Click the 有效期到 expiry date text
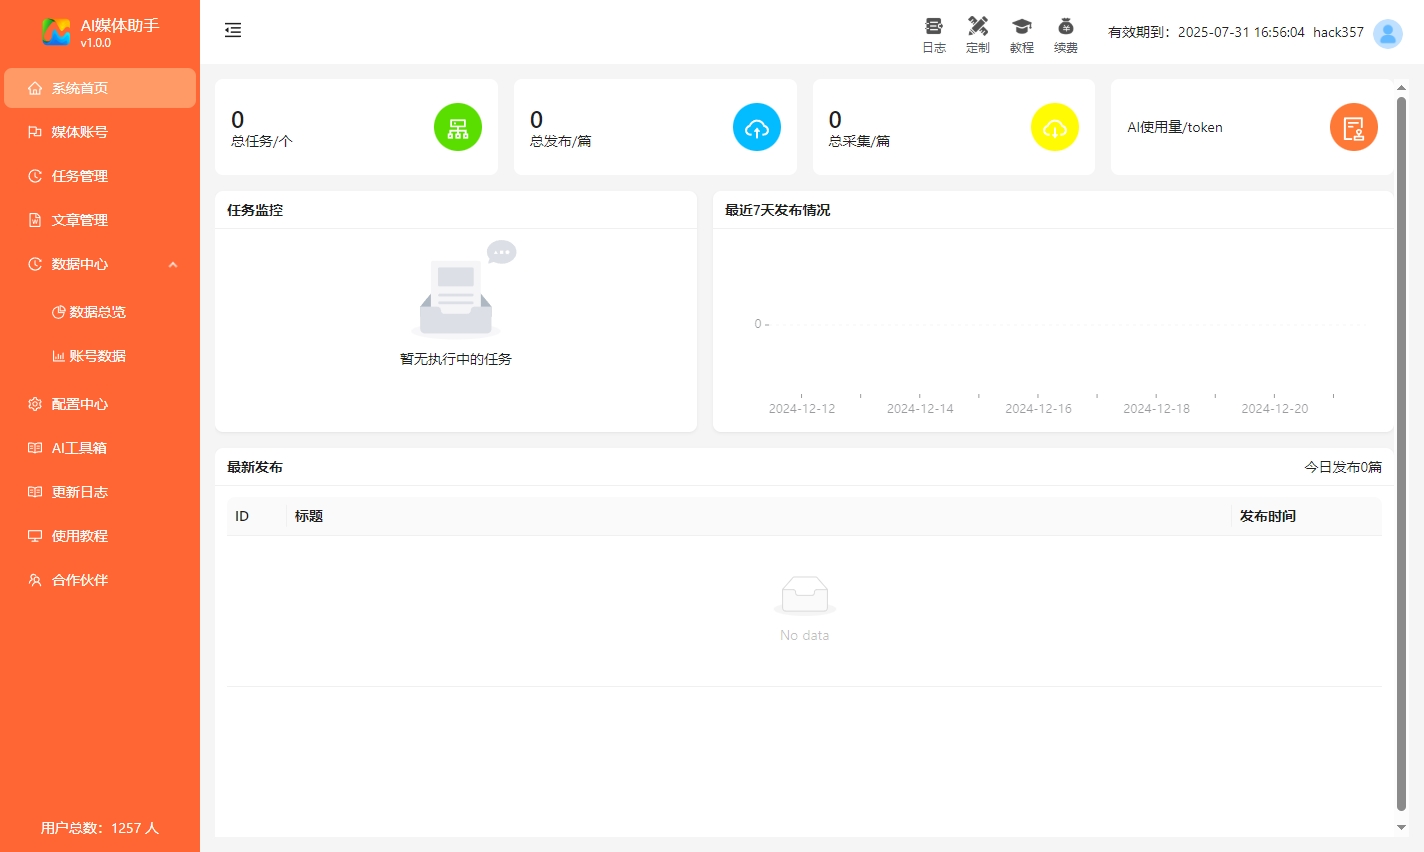 tap(1206, 32)
